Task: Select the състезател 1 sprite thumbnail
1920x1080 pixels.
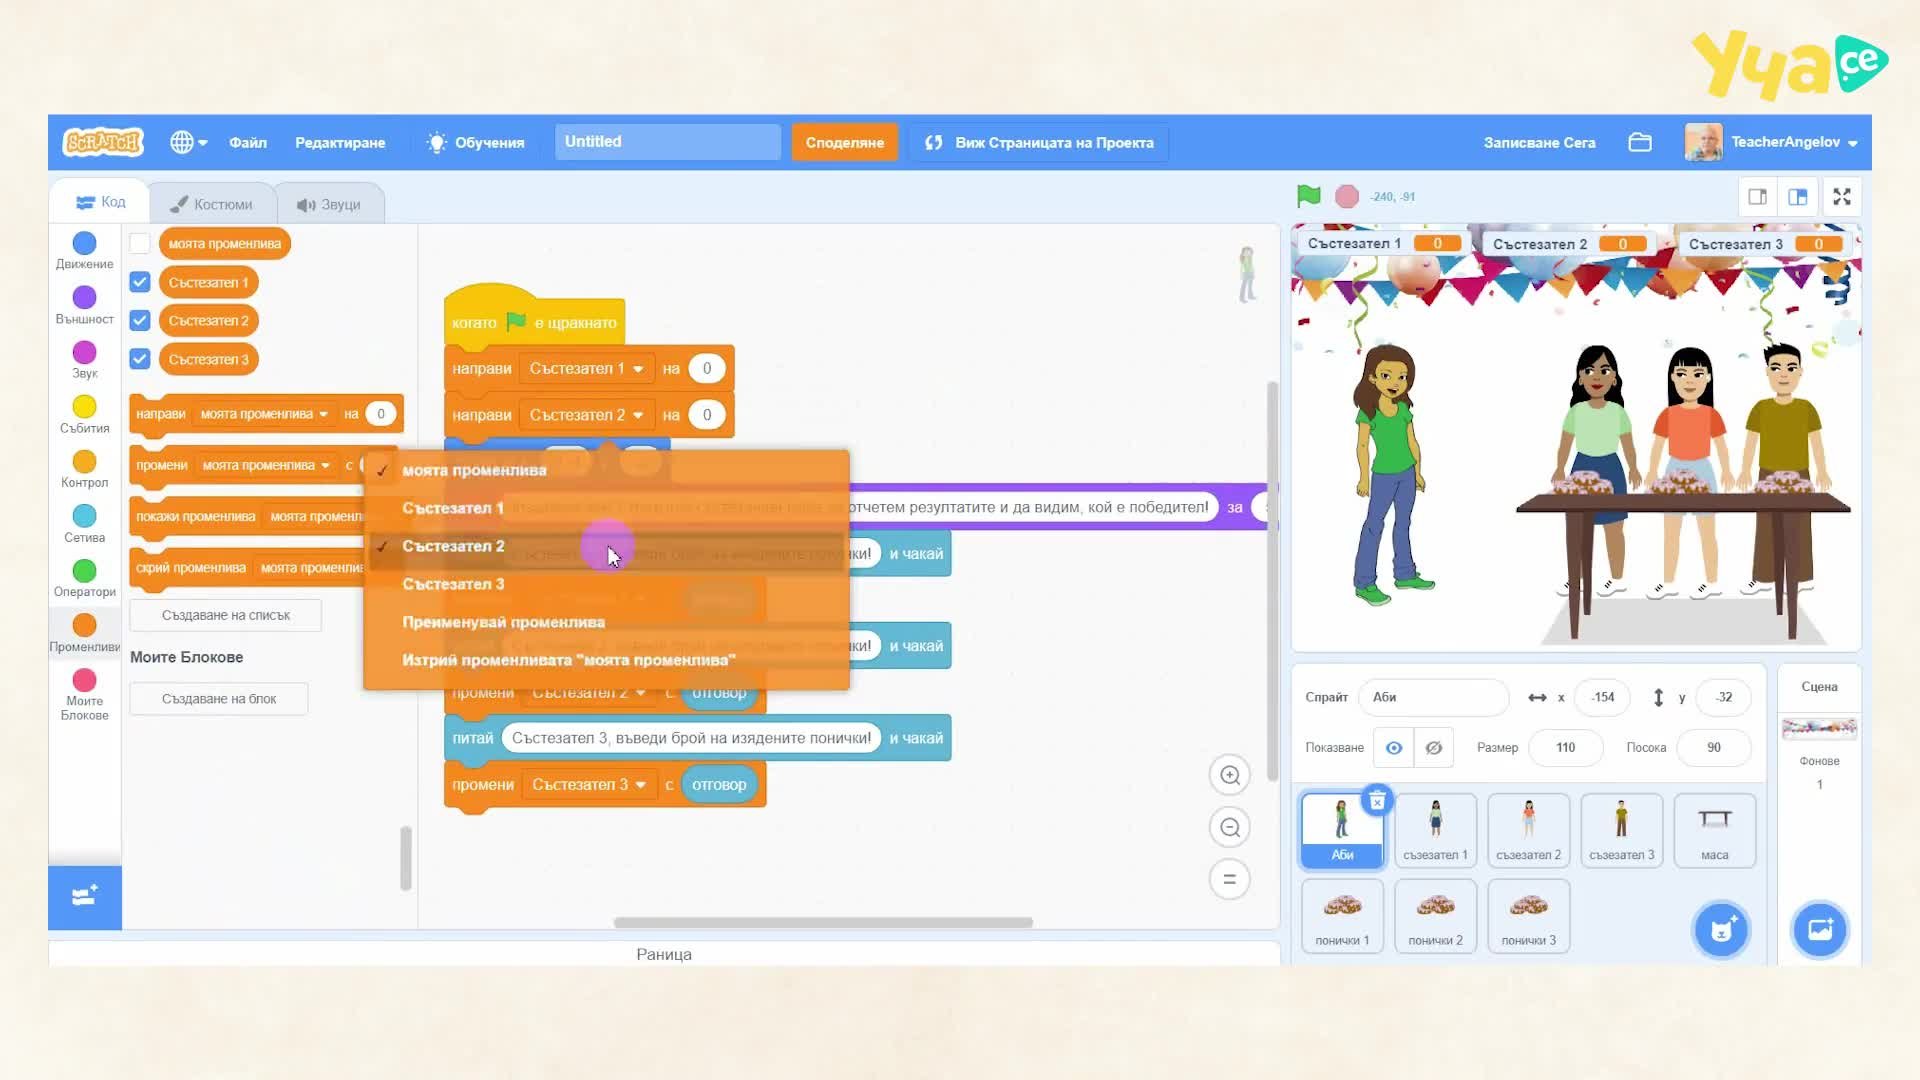Action: tap(1435, 830)
